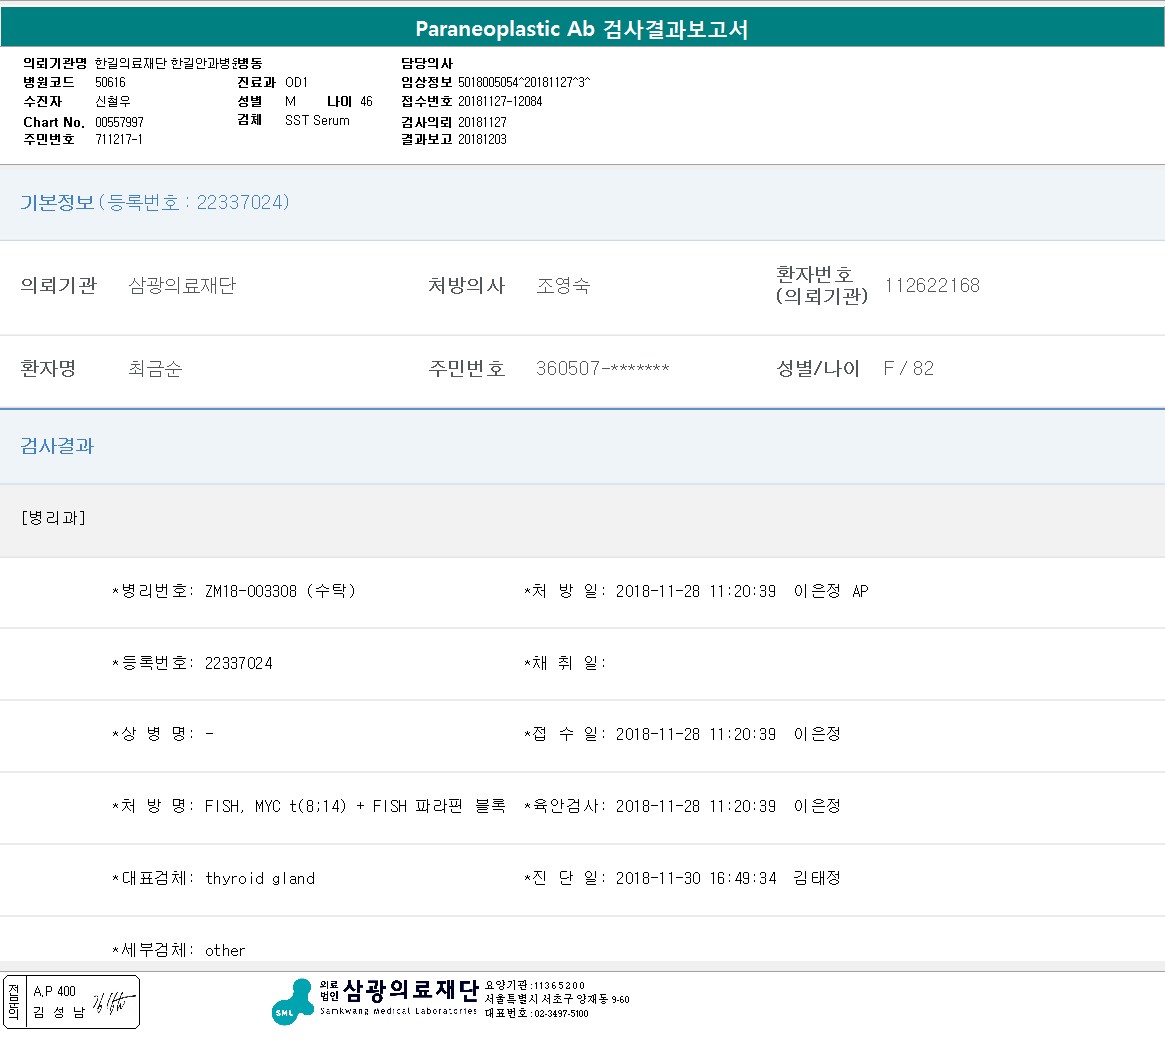This screenshot has height=1040, width=1165.
Task: Click the 검체 SST Serum value
Action: point(317,120)
